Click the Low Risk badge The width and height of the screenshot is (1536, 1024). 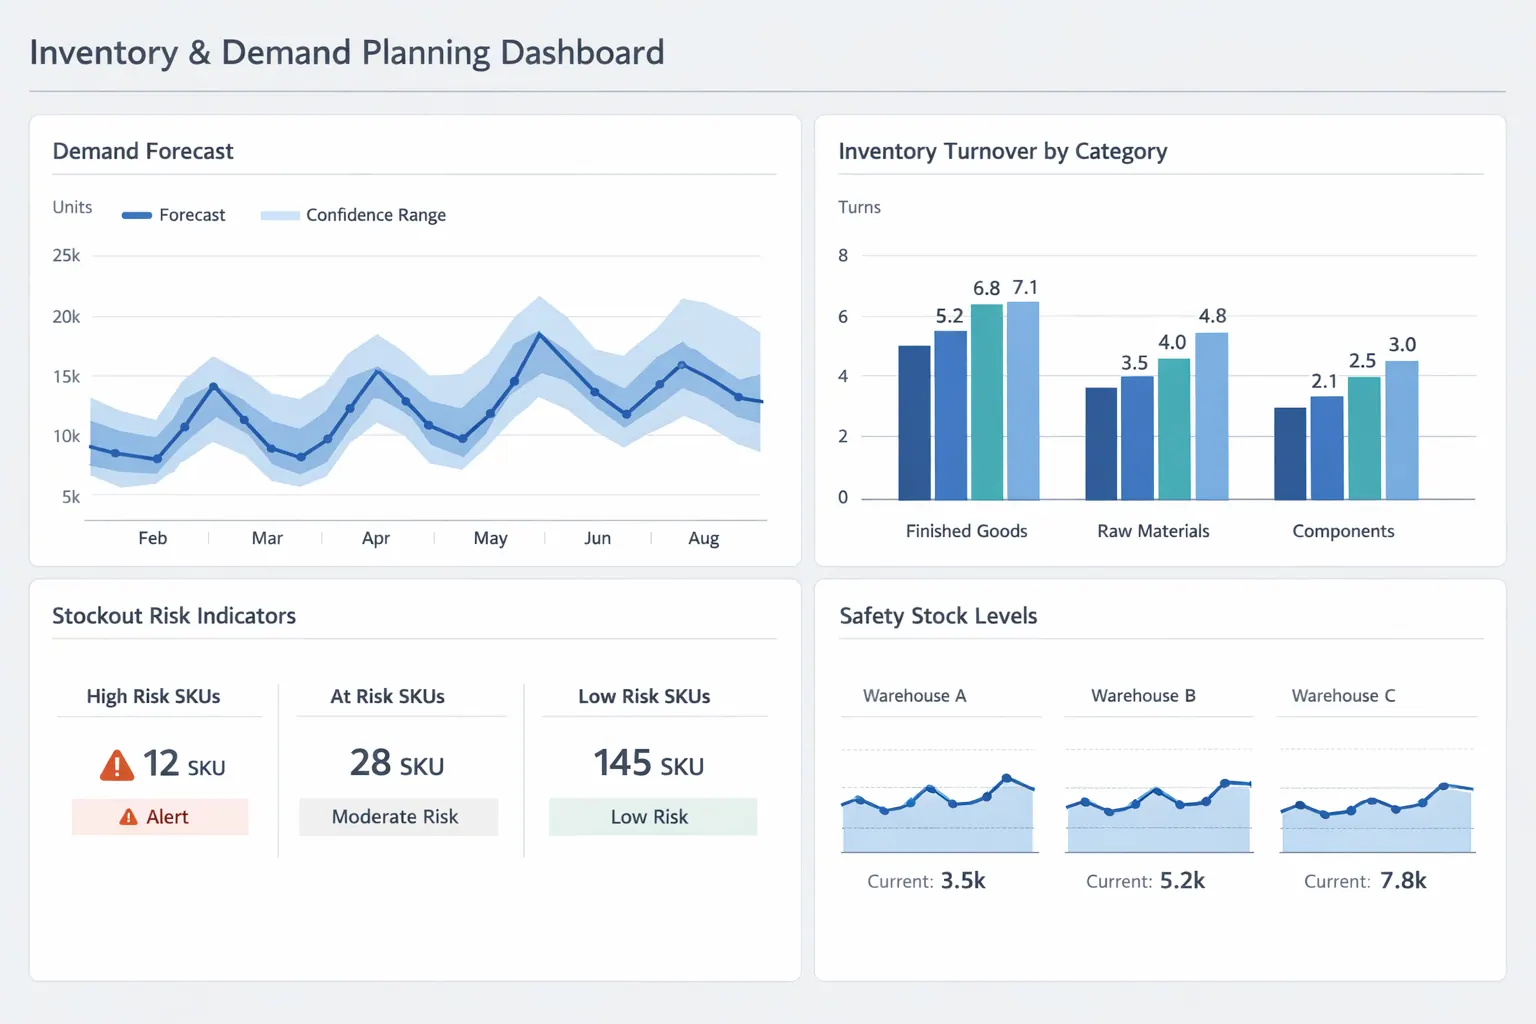(x=651, y=816)
